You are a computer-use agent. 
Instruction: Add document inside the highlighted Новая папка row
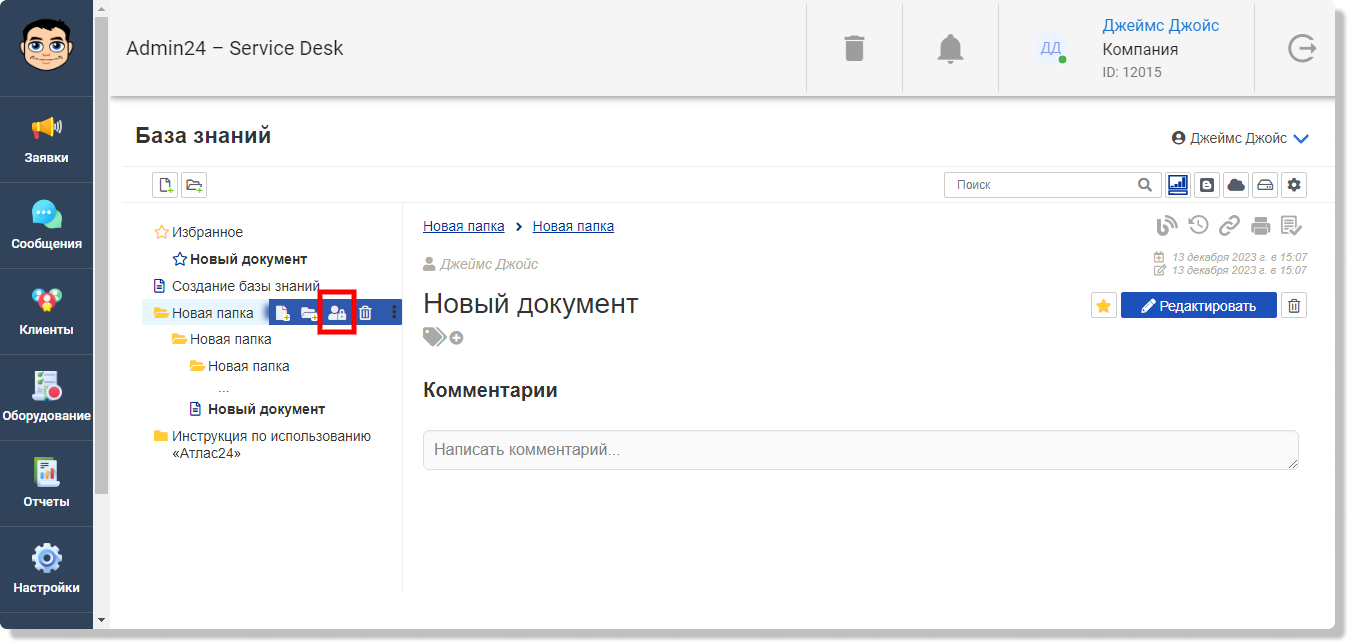pos(283,313)
